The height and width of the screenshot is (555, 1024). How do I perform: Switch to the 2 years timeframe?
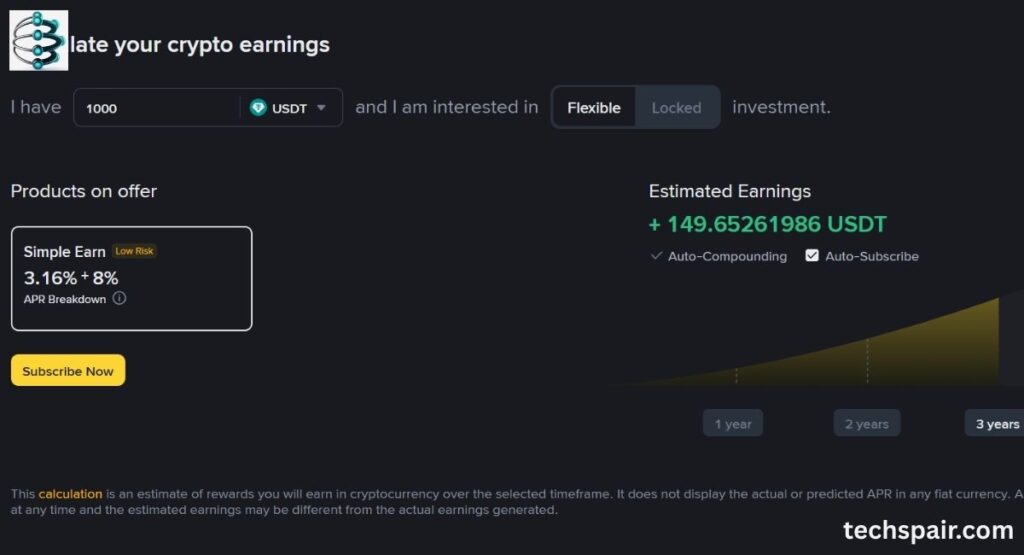point(866,424)
